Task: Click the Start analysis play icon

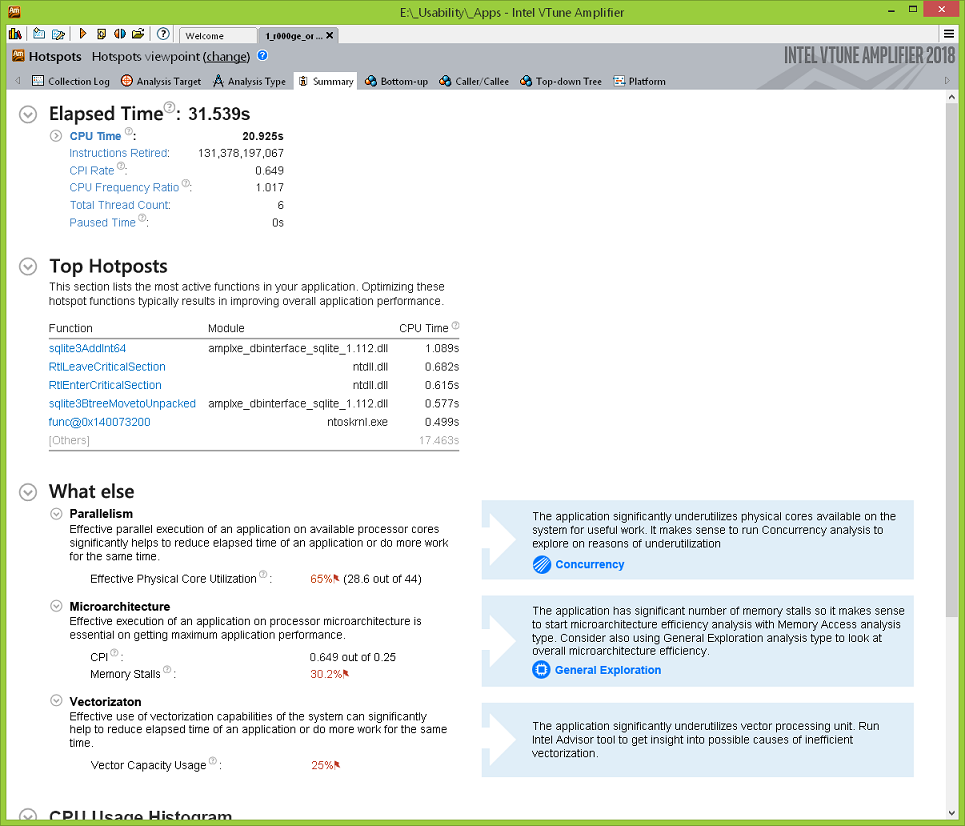Action: click(x=83, y=34)
